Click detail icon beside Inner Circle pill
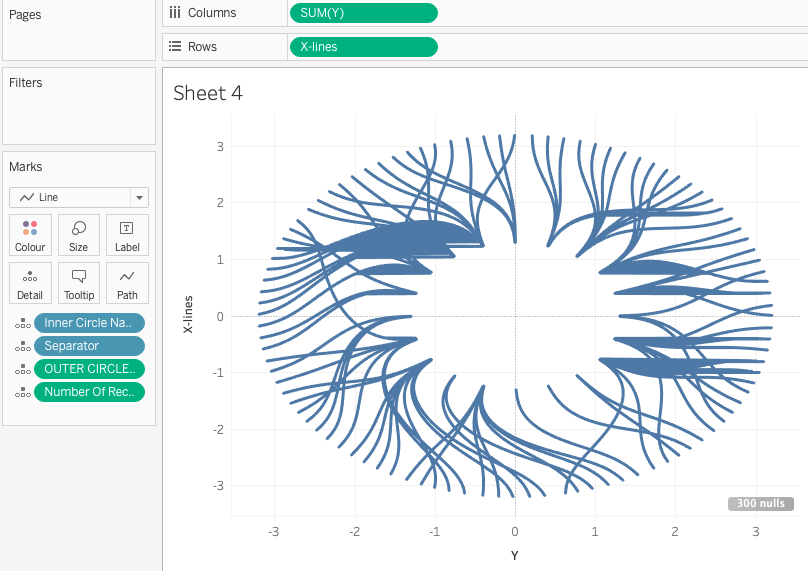Viewport: 808px width, 571px height. click(21, 323)
